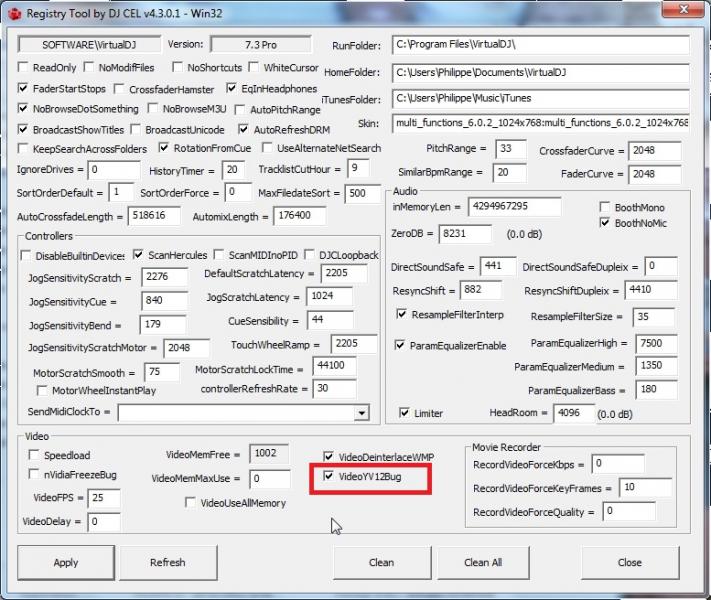Uncheck BoothNoMic option
Screen dimensions: 711x600
pyautogui.click(x=605, y=223)
